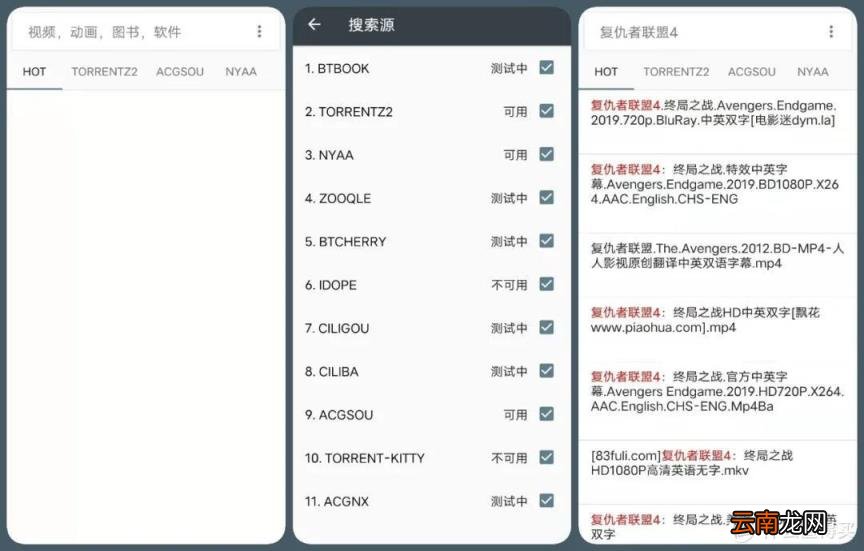The image size is (864, 551).
Task: Toggle TORRENTZ2 source checkbox
Action: point(547,111)
